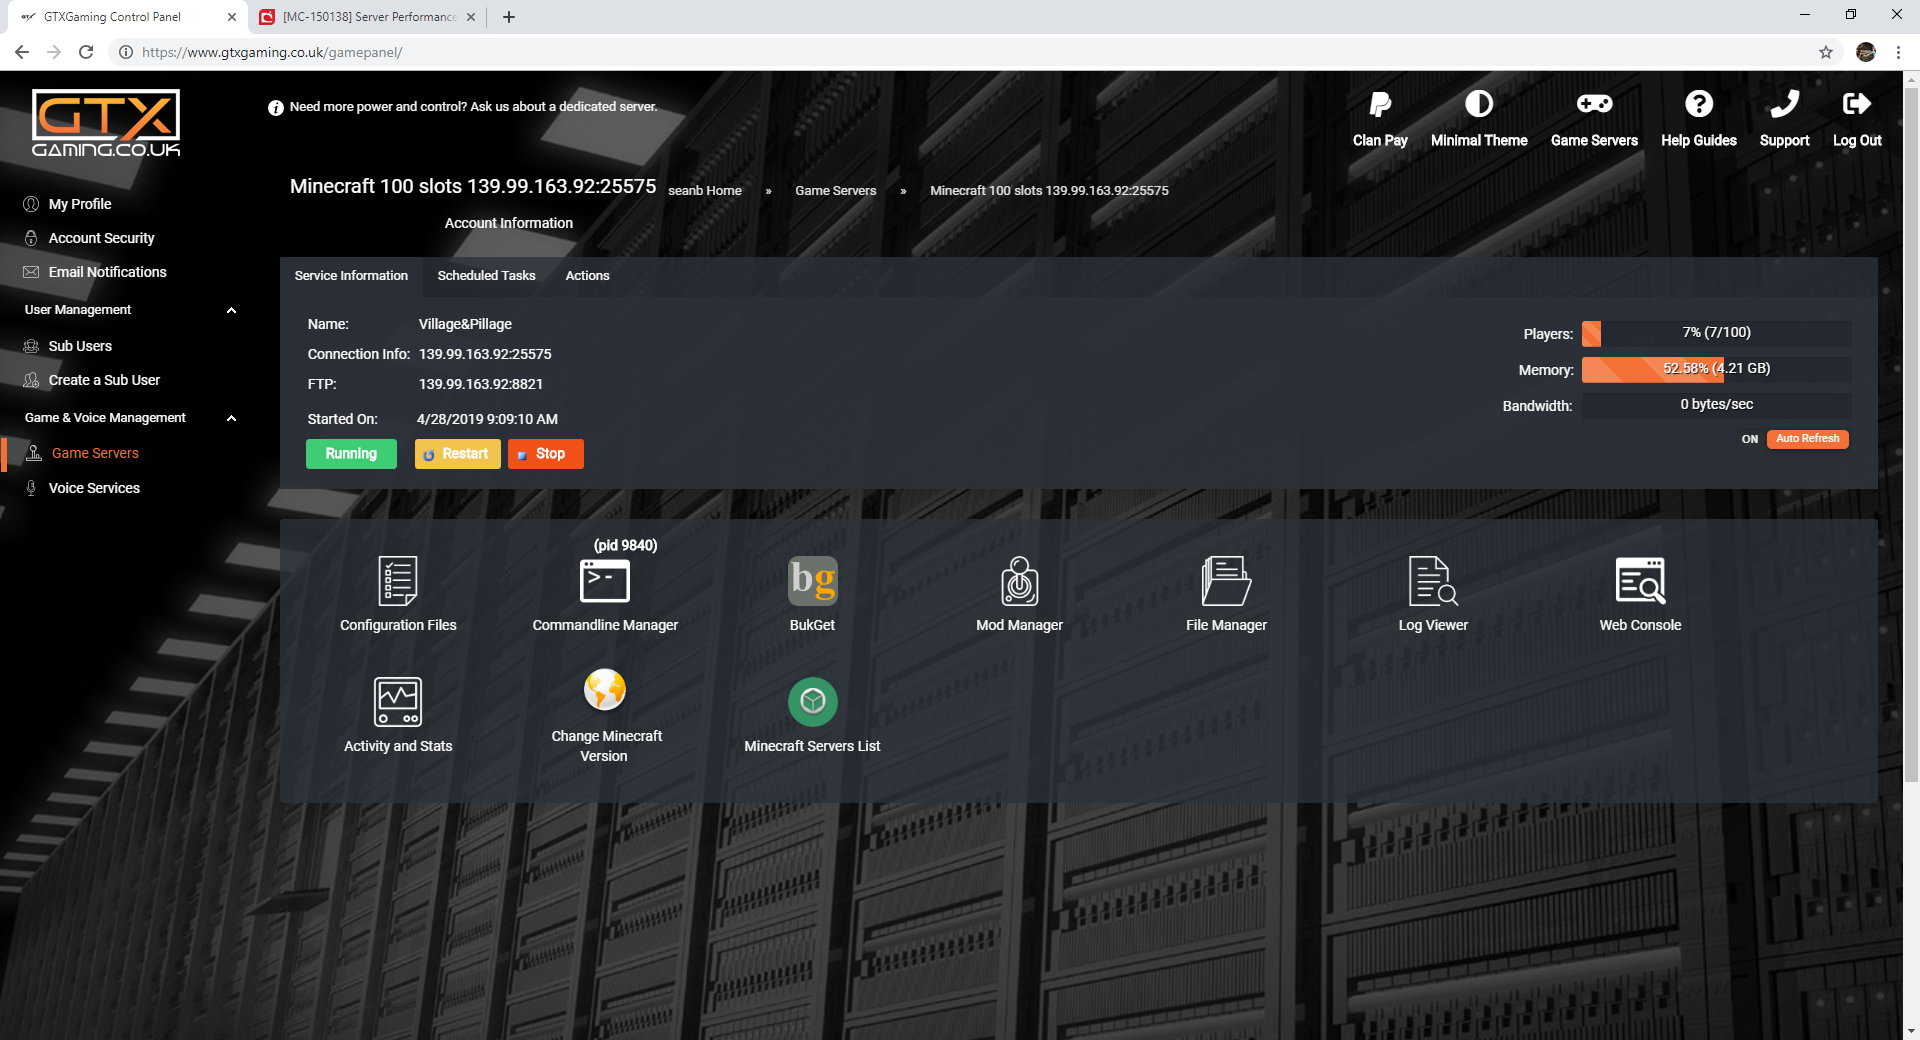Open the Log Viewer icon
Viewport: 1920px width, 1040px height.
pos(1433,581)
